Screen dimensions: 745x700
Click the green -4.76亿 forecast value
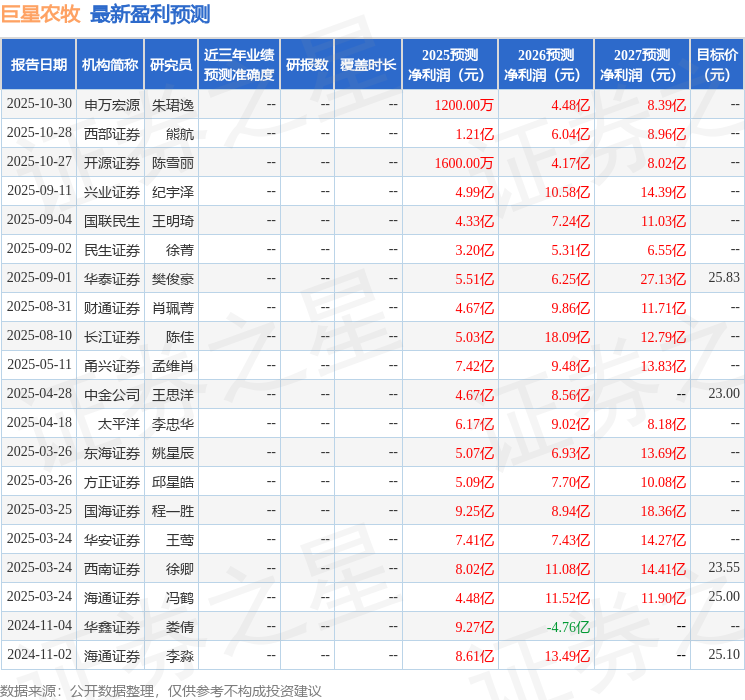click(568, 627)
